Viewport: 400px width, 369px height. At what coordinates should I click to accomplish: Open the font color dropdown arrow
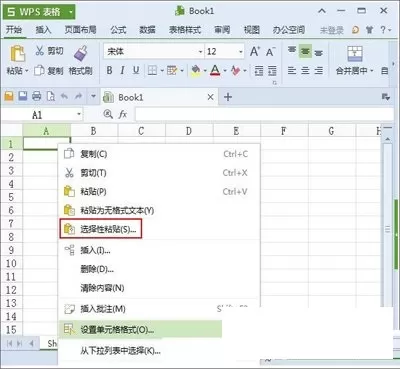[x=225, y=71]
